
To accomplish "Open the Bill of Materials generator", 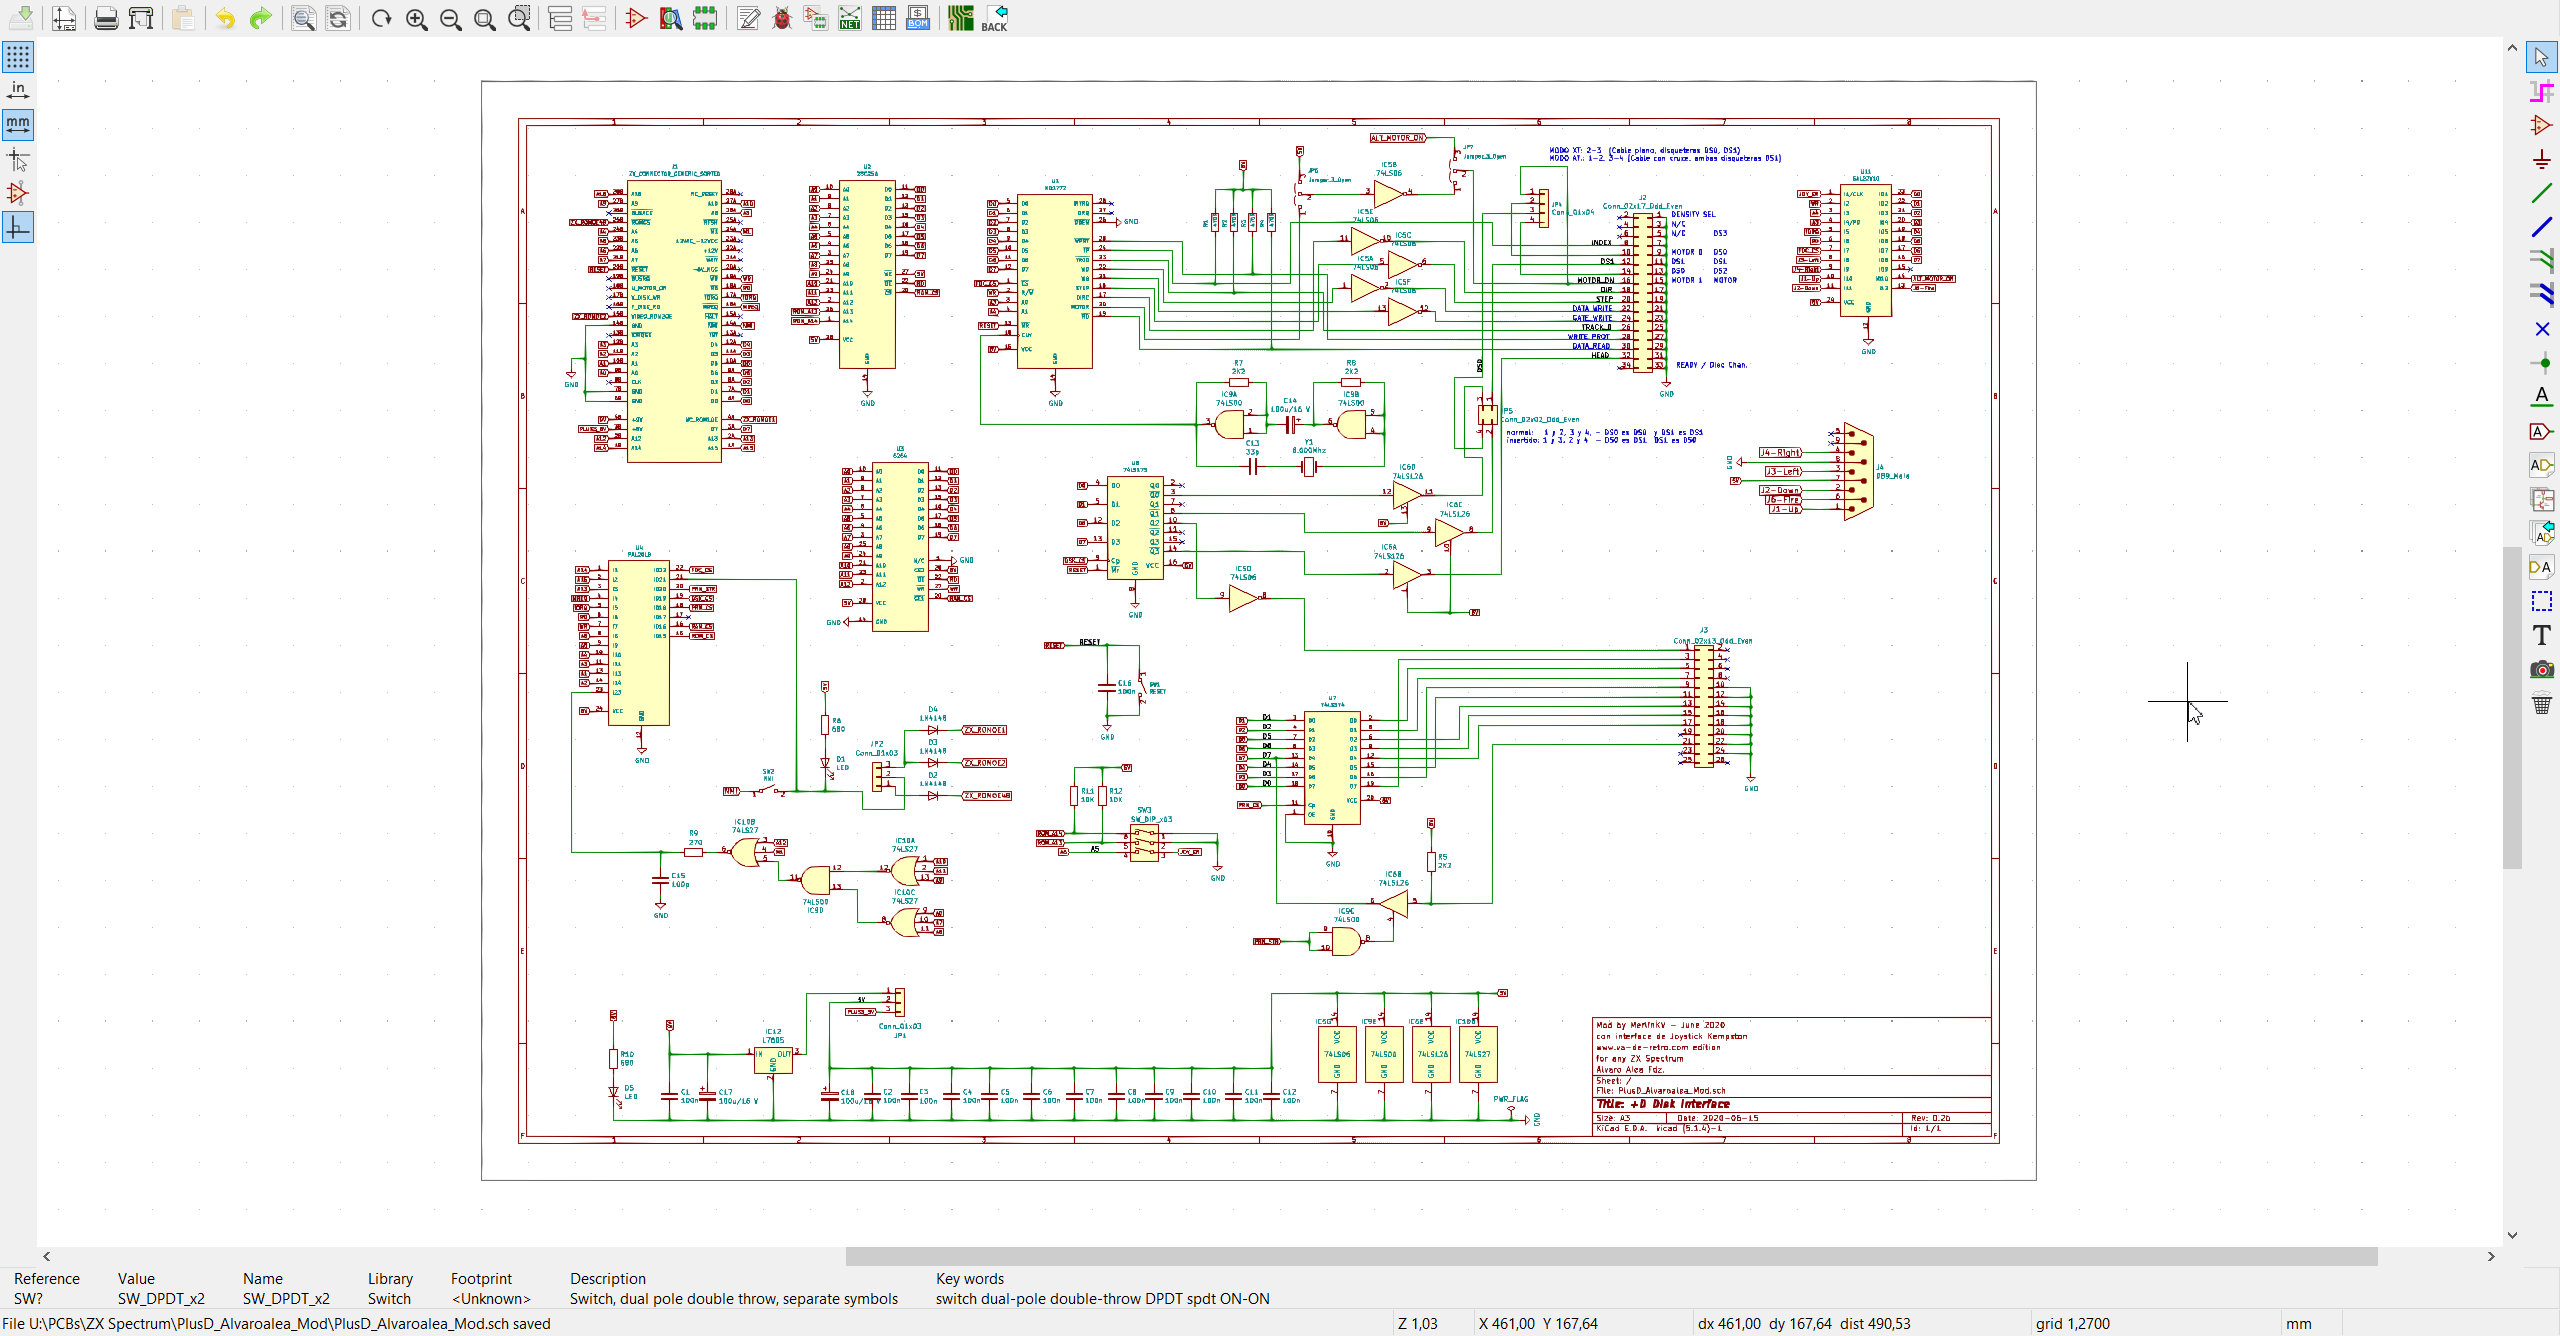I will [918, 18].
